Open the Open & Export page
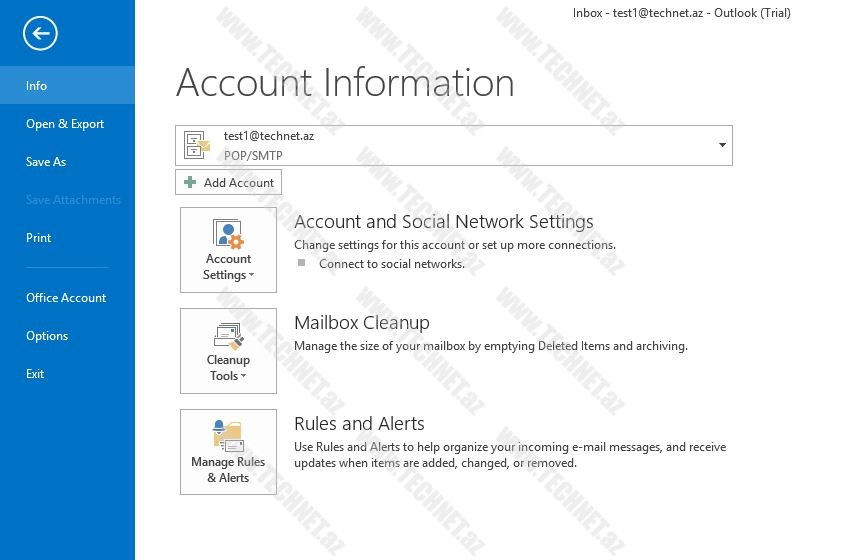The height and width of the screenshot is (560, 843). 65,124
